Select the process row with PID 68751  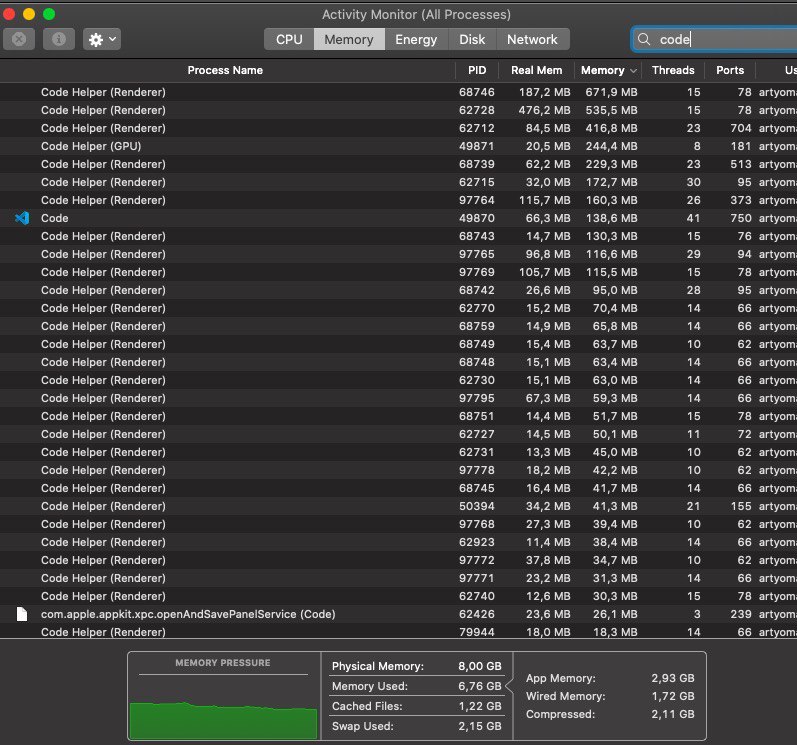pos(398,416)
